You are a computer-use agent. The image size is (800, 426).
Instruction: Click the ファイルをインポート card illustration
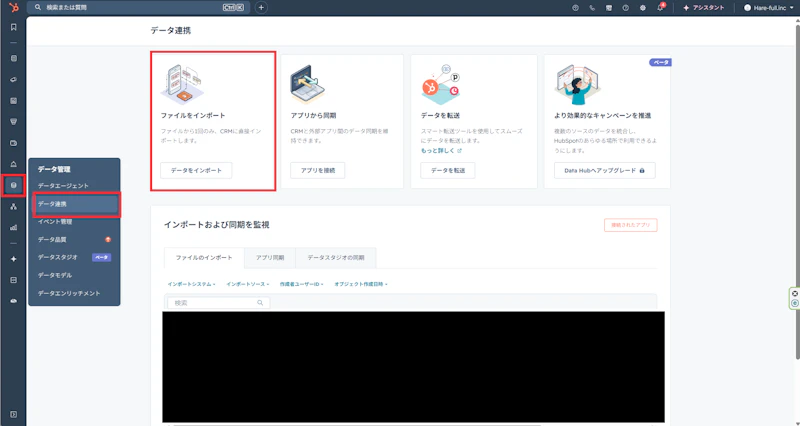pos(183,83)
